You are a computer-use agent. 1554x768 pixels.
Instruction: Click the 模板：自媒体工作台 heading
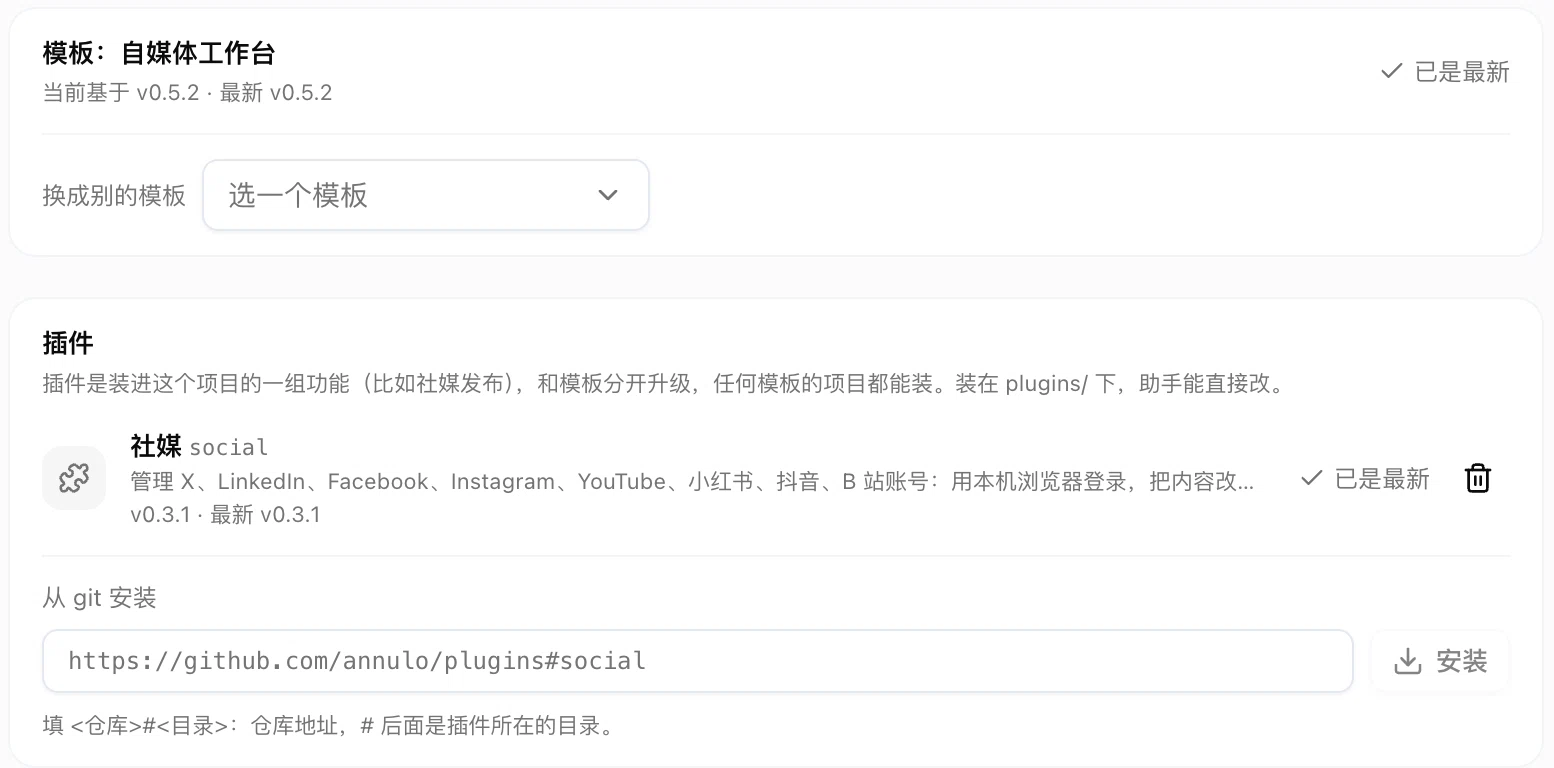click(159, 53)
